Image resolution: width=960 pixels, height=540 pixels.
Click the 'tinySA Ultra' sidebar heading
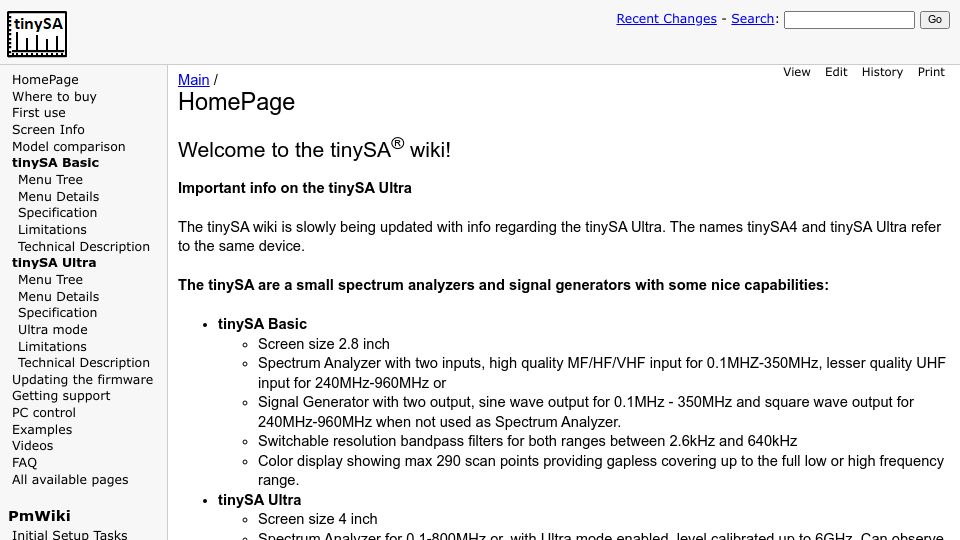[x=54, y=263]
